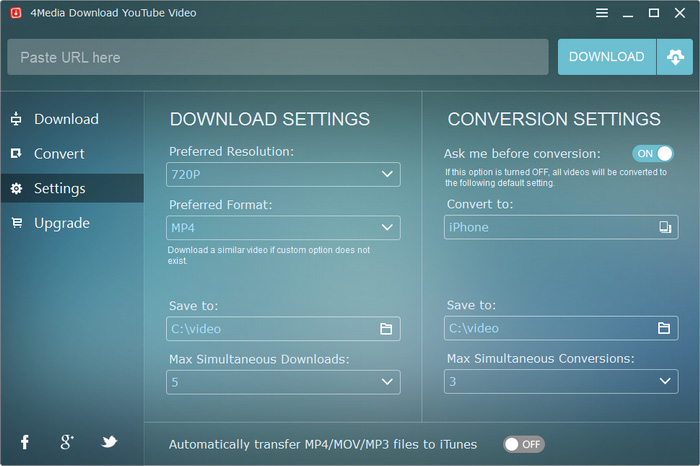Open Max Simultaneous Downloads dropdown
Viewport: 700px width, 466px height.
(283, 382)
